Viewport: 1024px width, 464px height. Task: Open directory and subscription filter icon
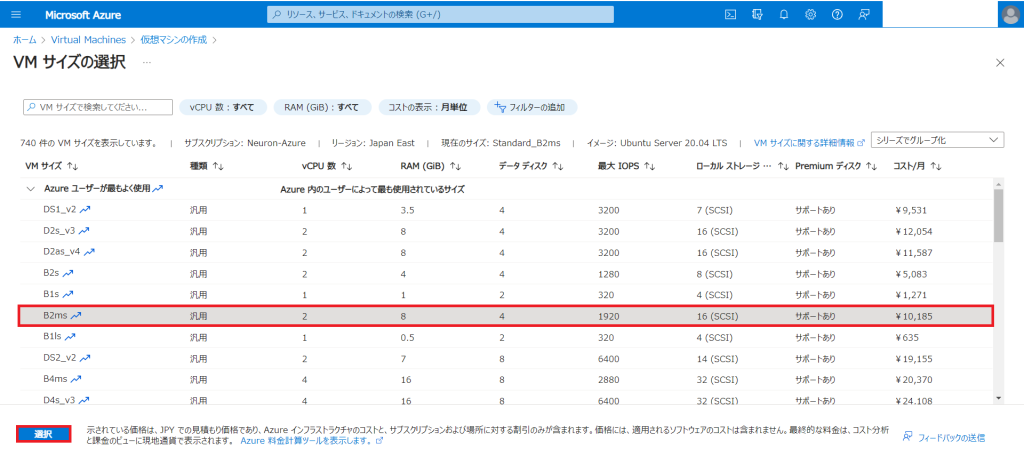pyautogui.click(x=758, y=14)
